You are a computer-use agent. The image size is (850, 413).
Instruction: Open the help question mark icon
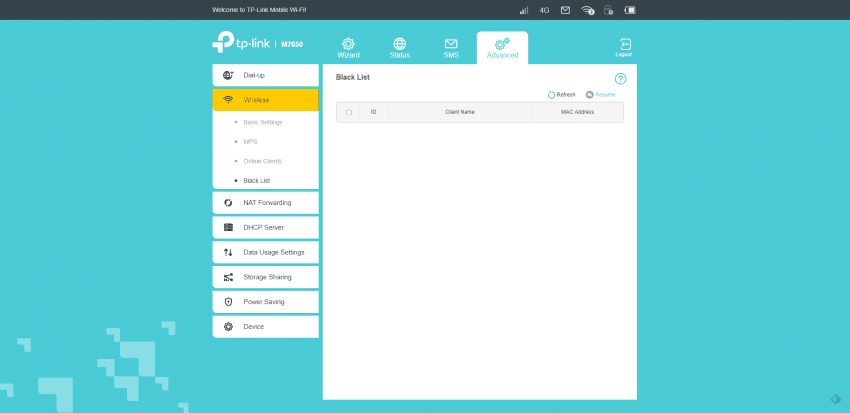[620, 78]
